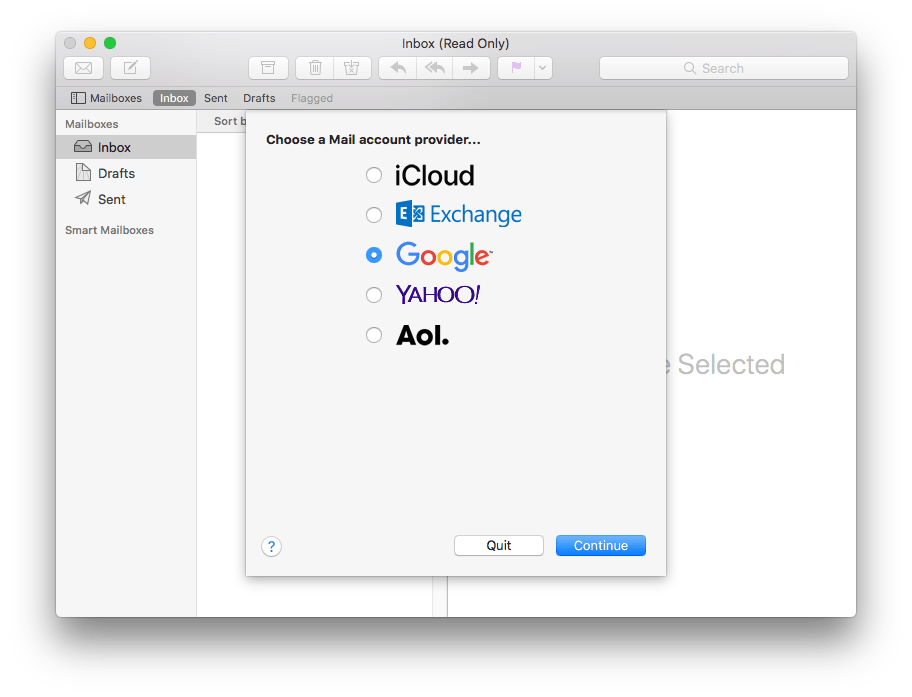
Task: Select the Yahoo! radio button
Action: click(374, 295)
